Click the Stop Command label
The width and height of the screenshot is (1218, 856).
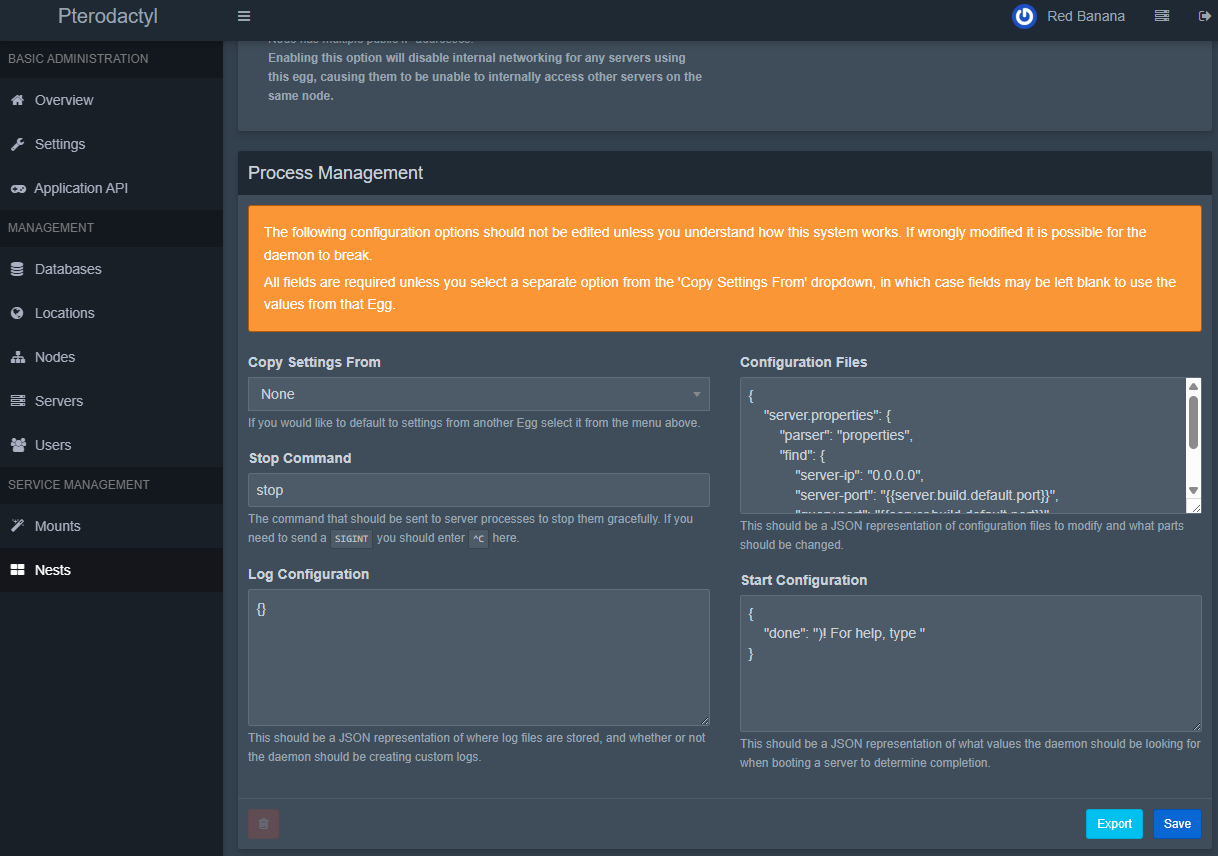click(x=299, y=458)
